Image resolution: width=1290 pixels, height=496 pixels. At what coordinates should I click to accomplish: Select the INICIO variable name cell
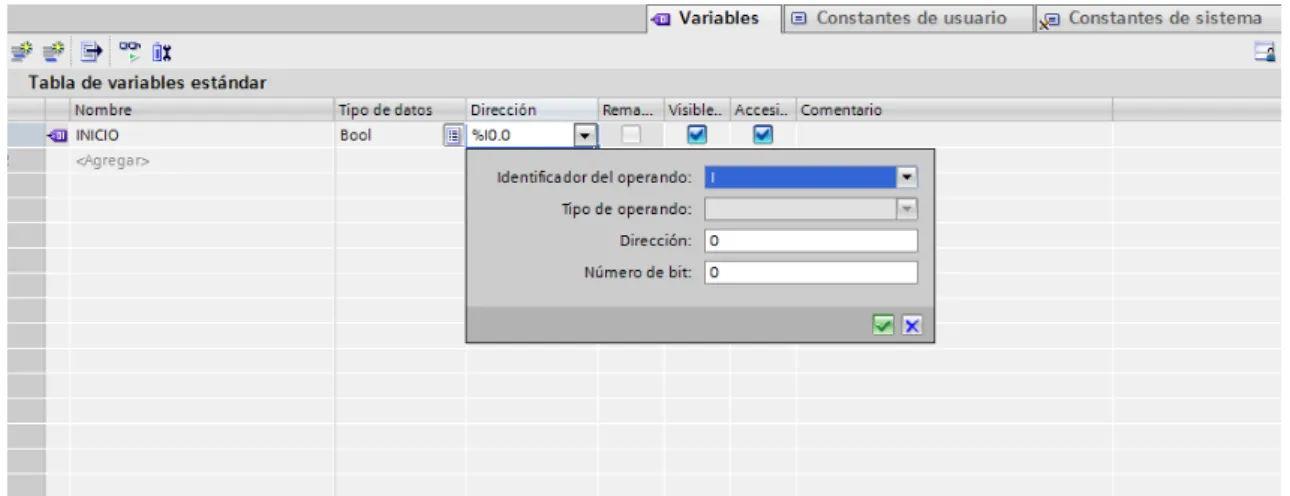pyautogui.click(x=202, y=134)
